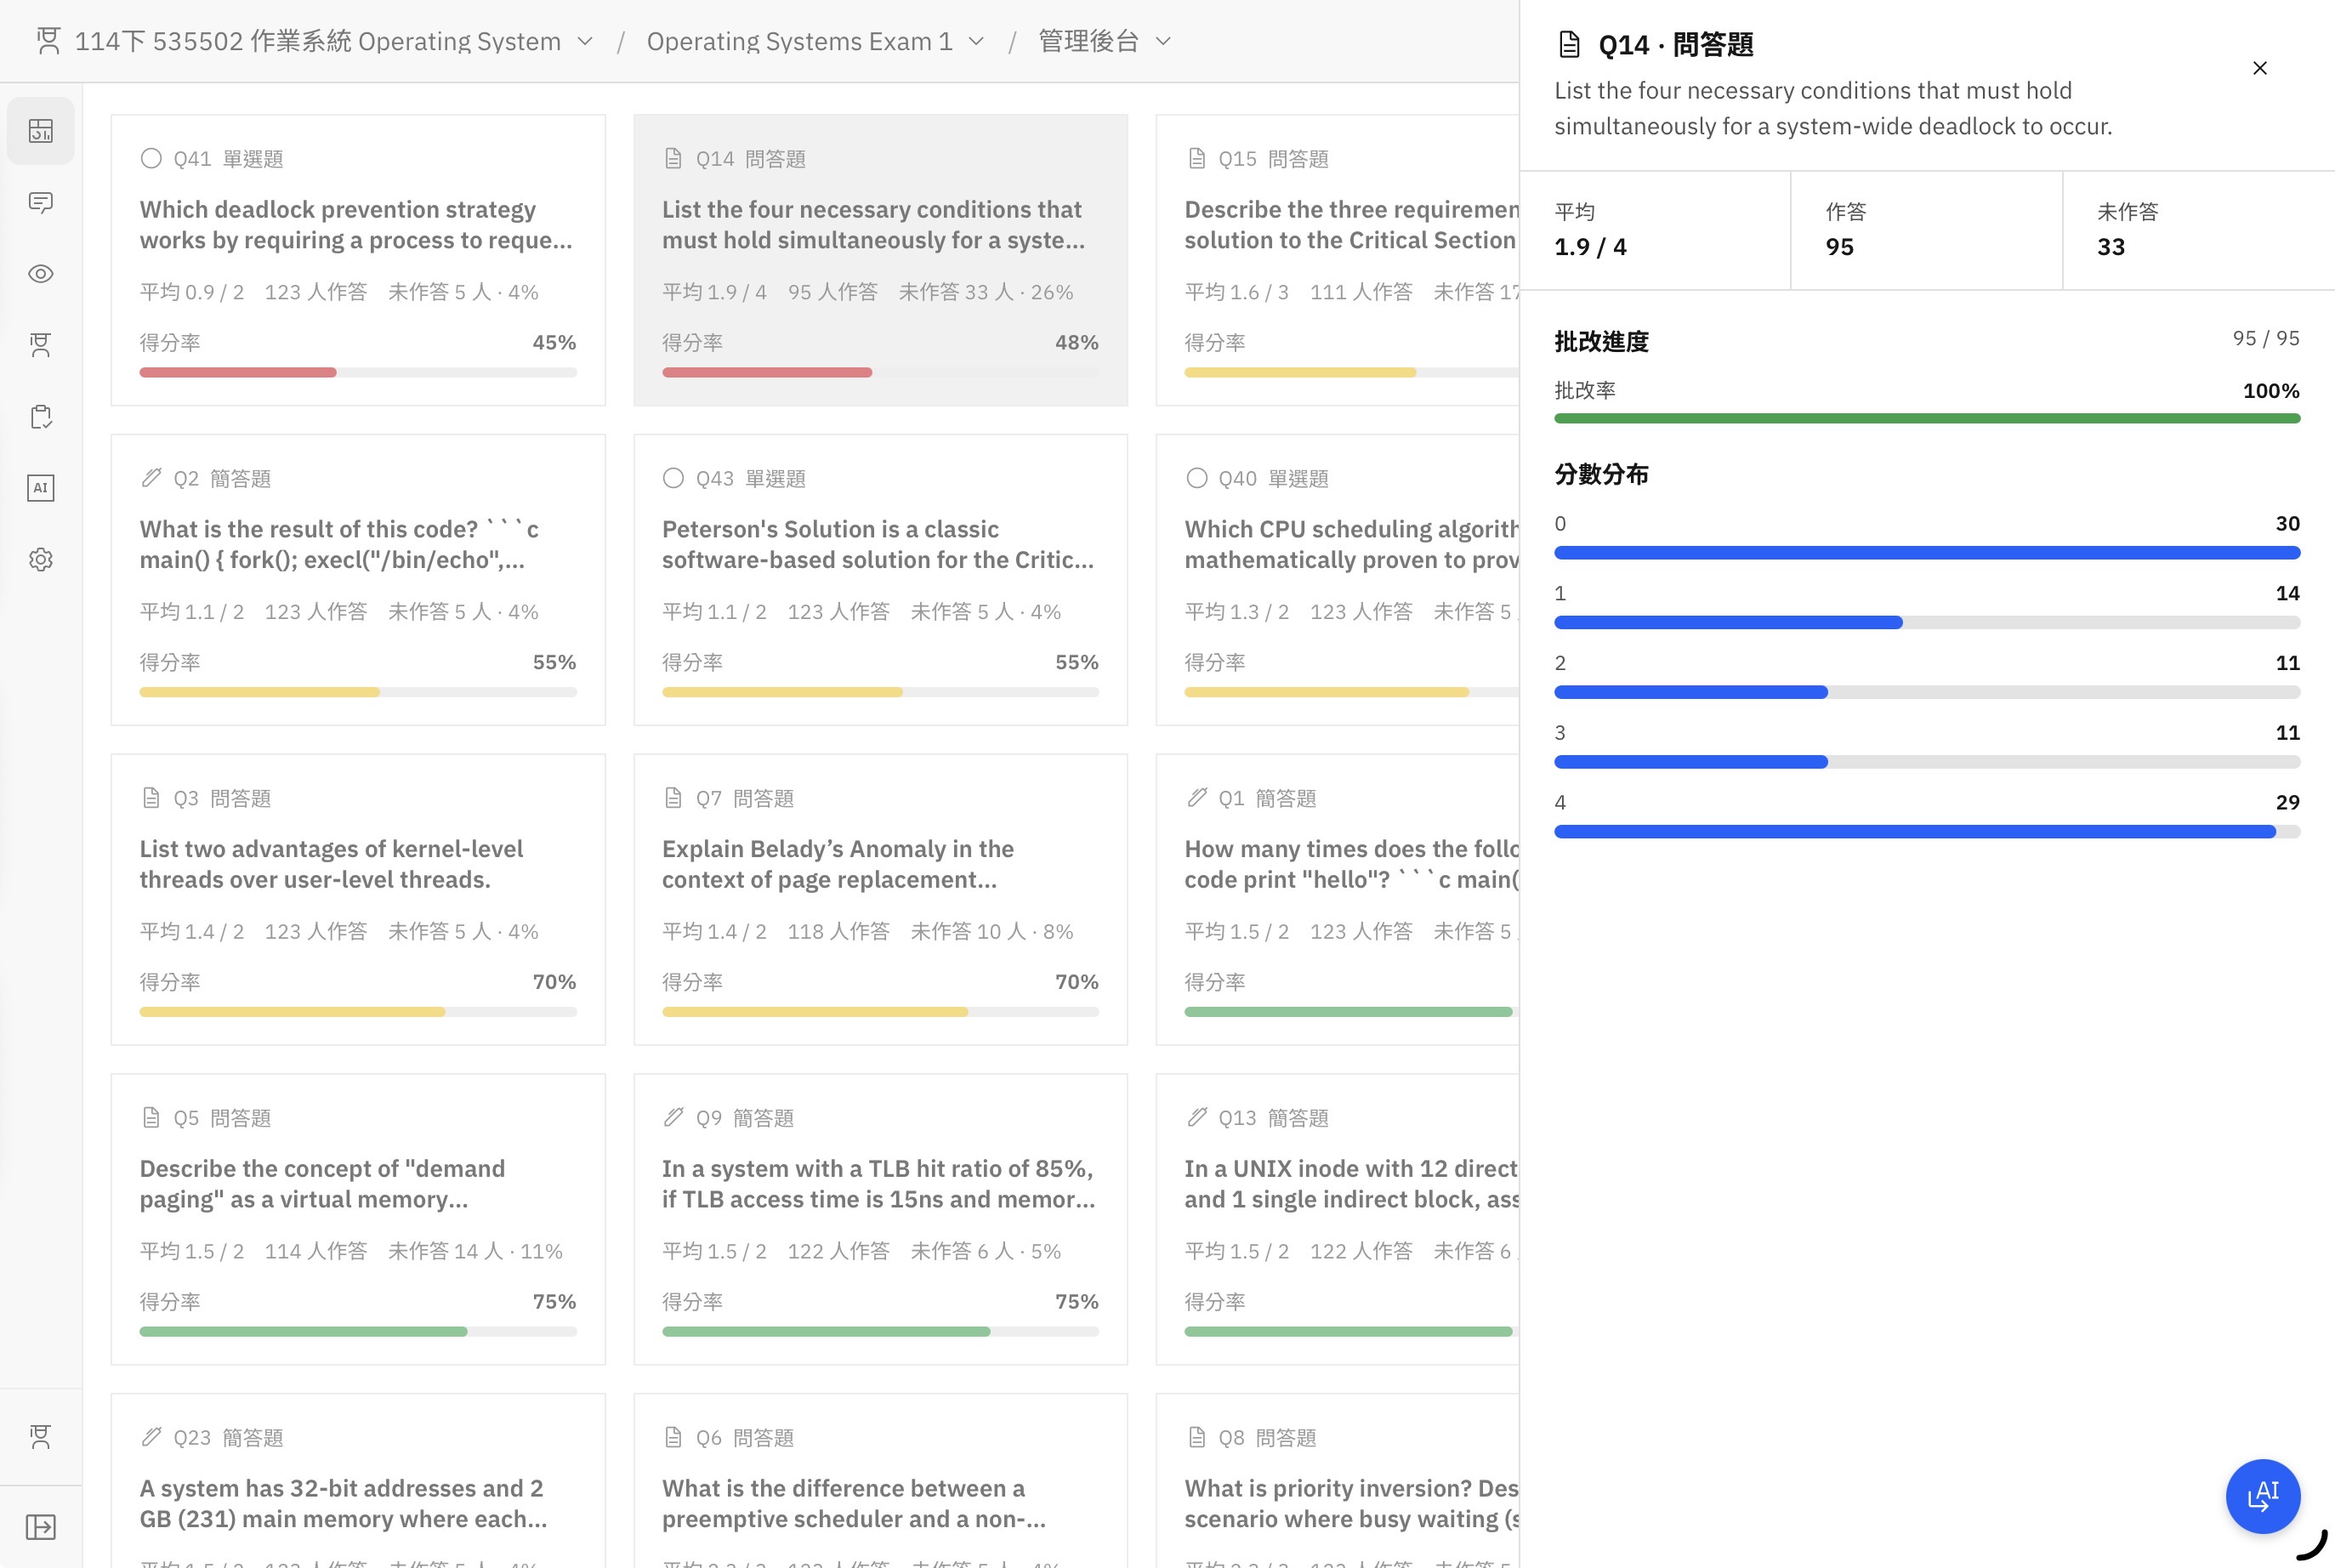2335x1568 pixels.
Task: Click the blue AI assistant floating button
Action: click(2263, 1496)
